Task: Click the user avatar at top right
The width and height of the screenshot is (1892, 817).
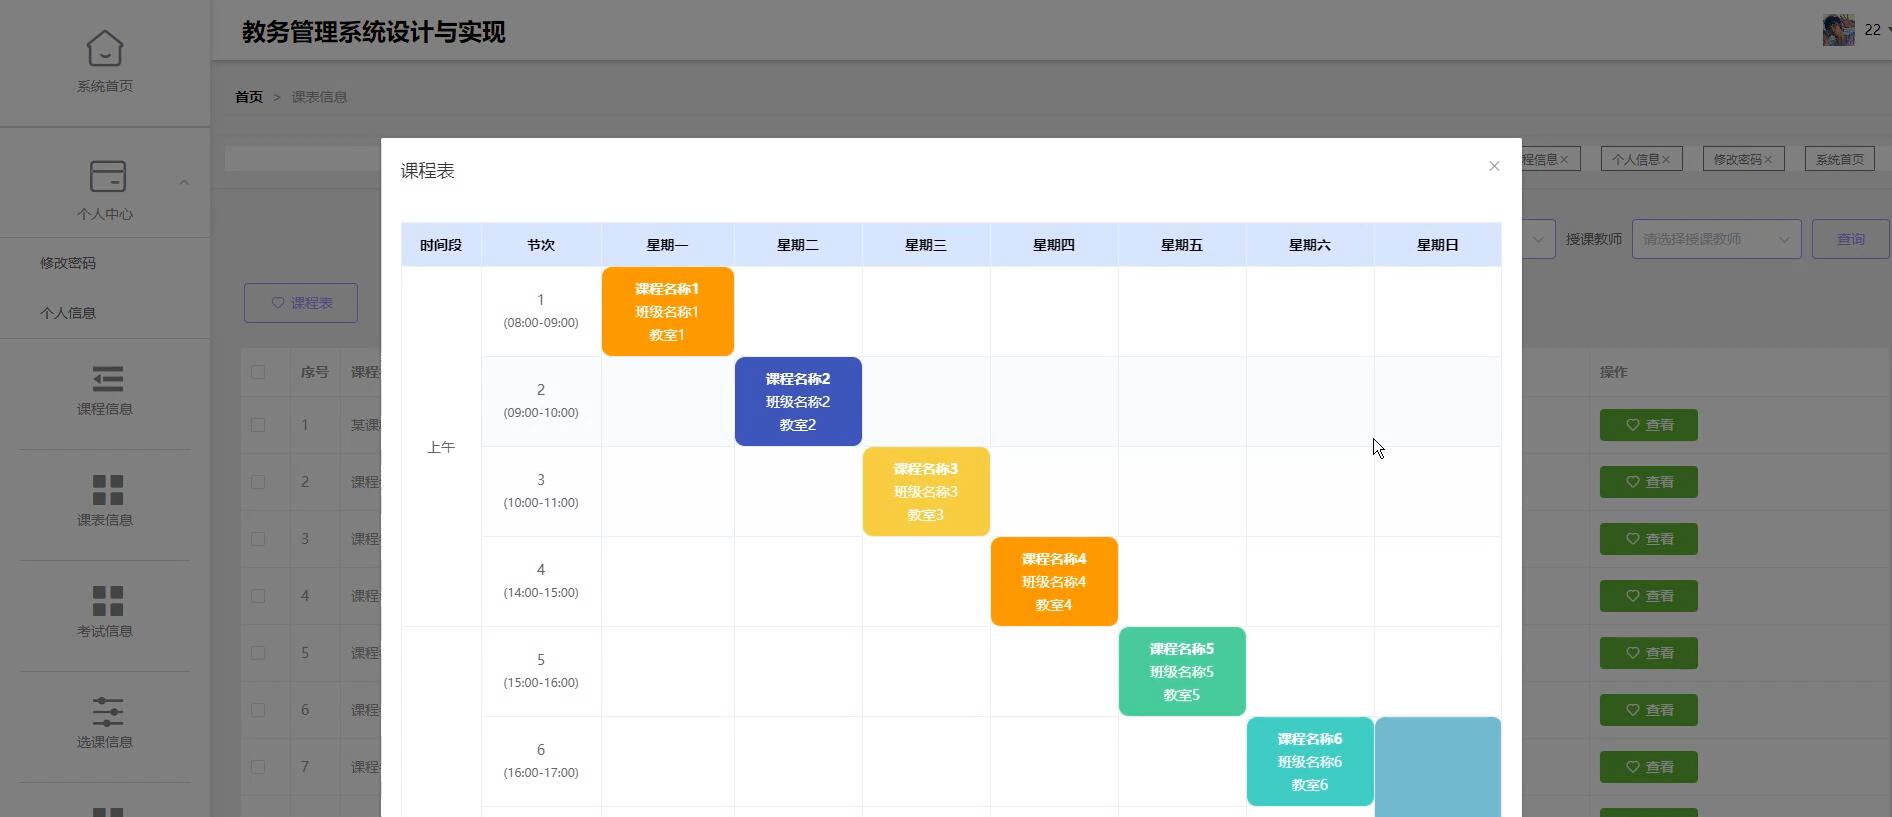Action: tap(1838, 30)
